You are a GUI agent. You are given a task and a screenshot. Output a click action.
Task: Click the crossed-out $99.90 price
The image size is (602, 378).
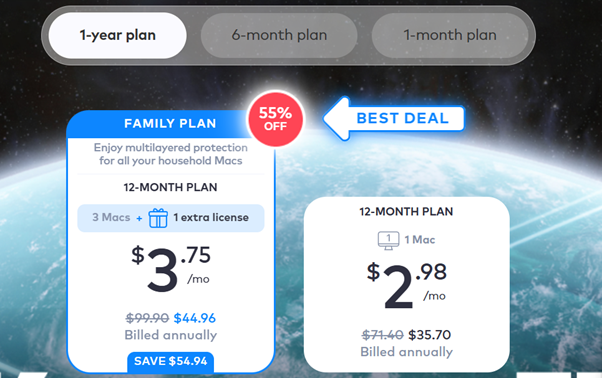tap(147, 318)
